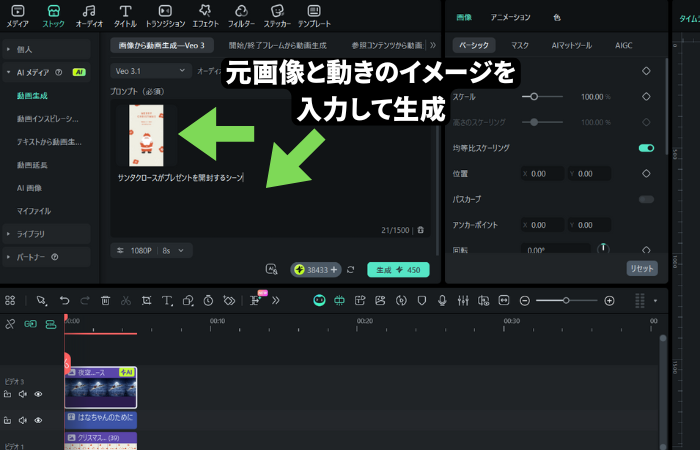The height and width of the screenshot is (450, 700).
Task: Select the AIGC sub-tab
Action: pyautogui.click(x=624, y=45)
